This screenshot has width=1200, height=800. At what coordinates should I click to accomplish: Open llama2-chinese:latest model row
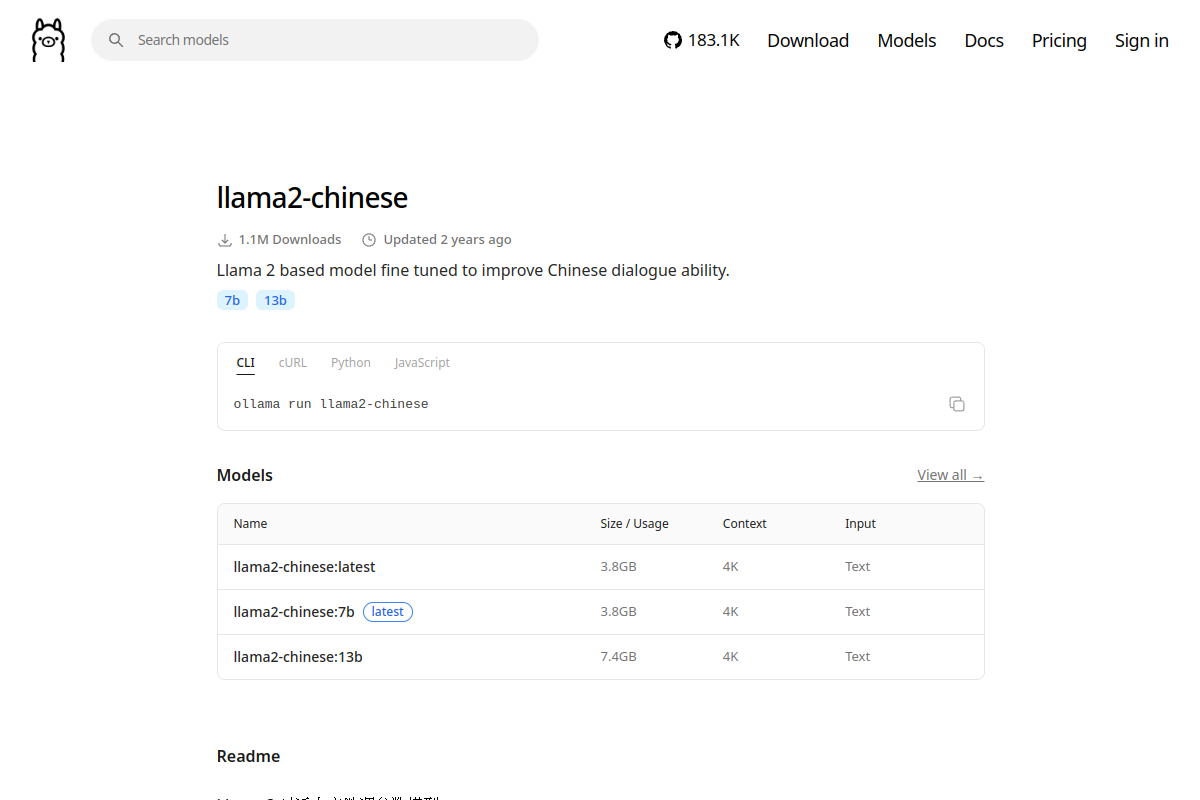(x=601, y=567)
